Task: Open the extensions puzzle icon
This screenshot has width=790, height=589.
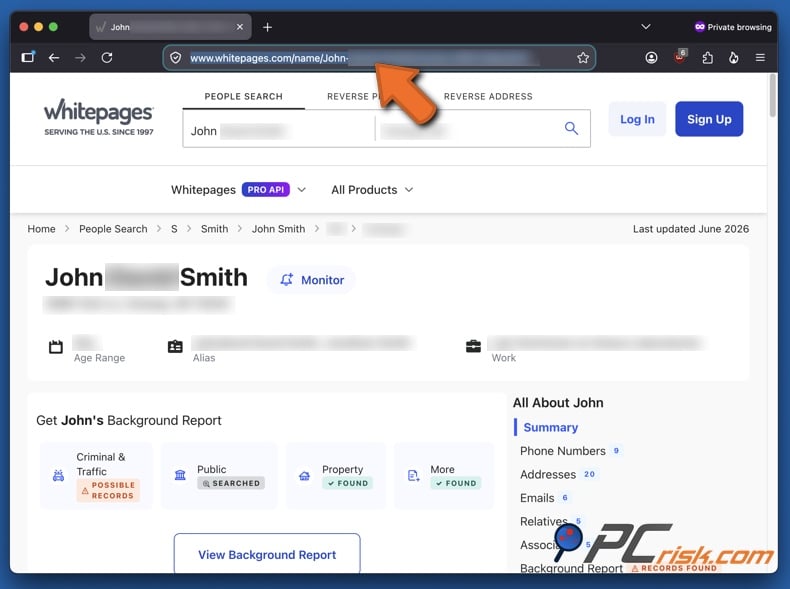Action: (707, 58)
